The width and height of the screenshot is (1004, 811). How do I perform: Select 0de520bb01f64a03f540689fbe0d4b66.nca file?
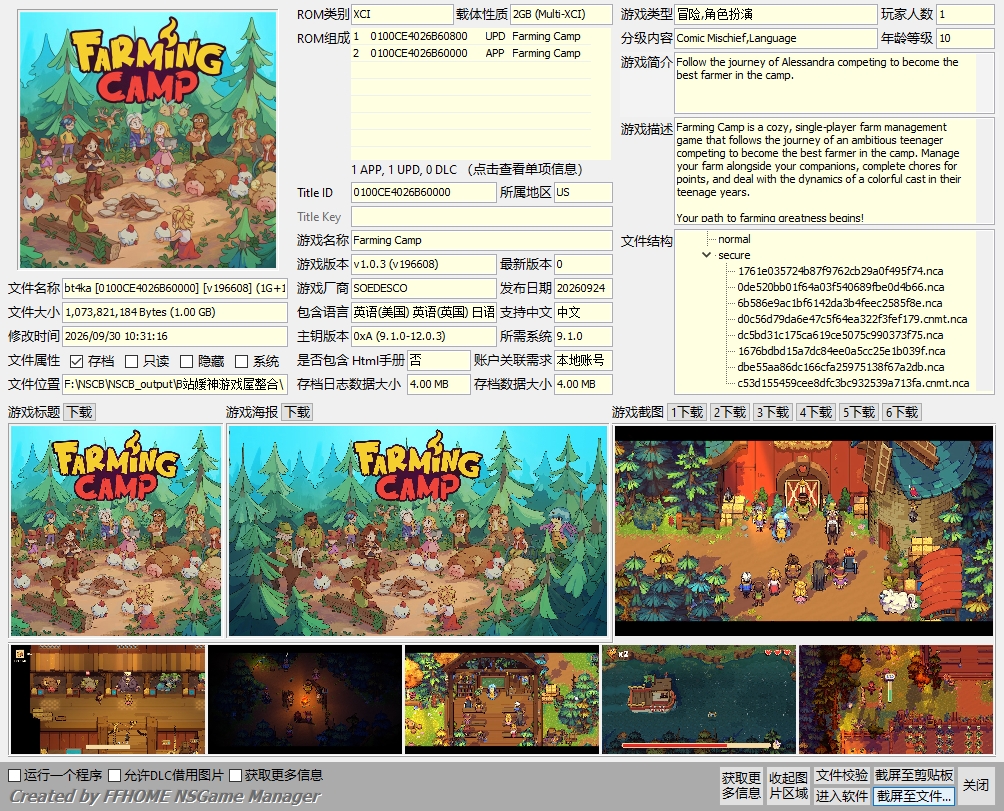pos(840,287)
